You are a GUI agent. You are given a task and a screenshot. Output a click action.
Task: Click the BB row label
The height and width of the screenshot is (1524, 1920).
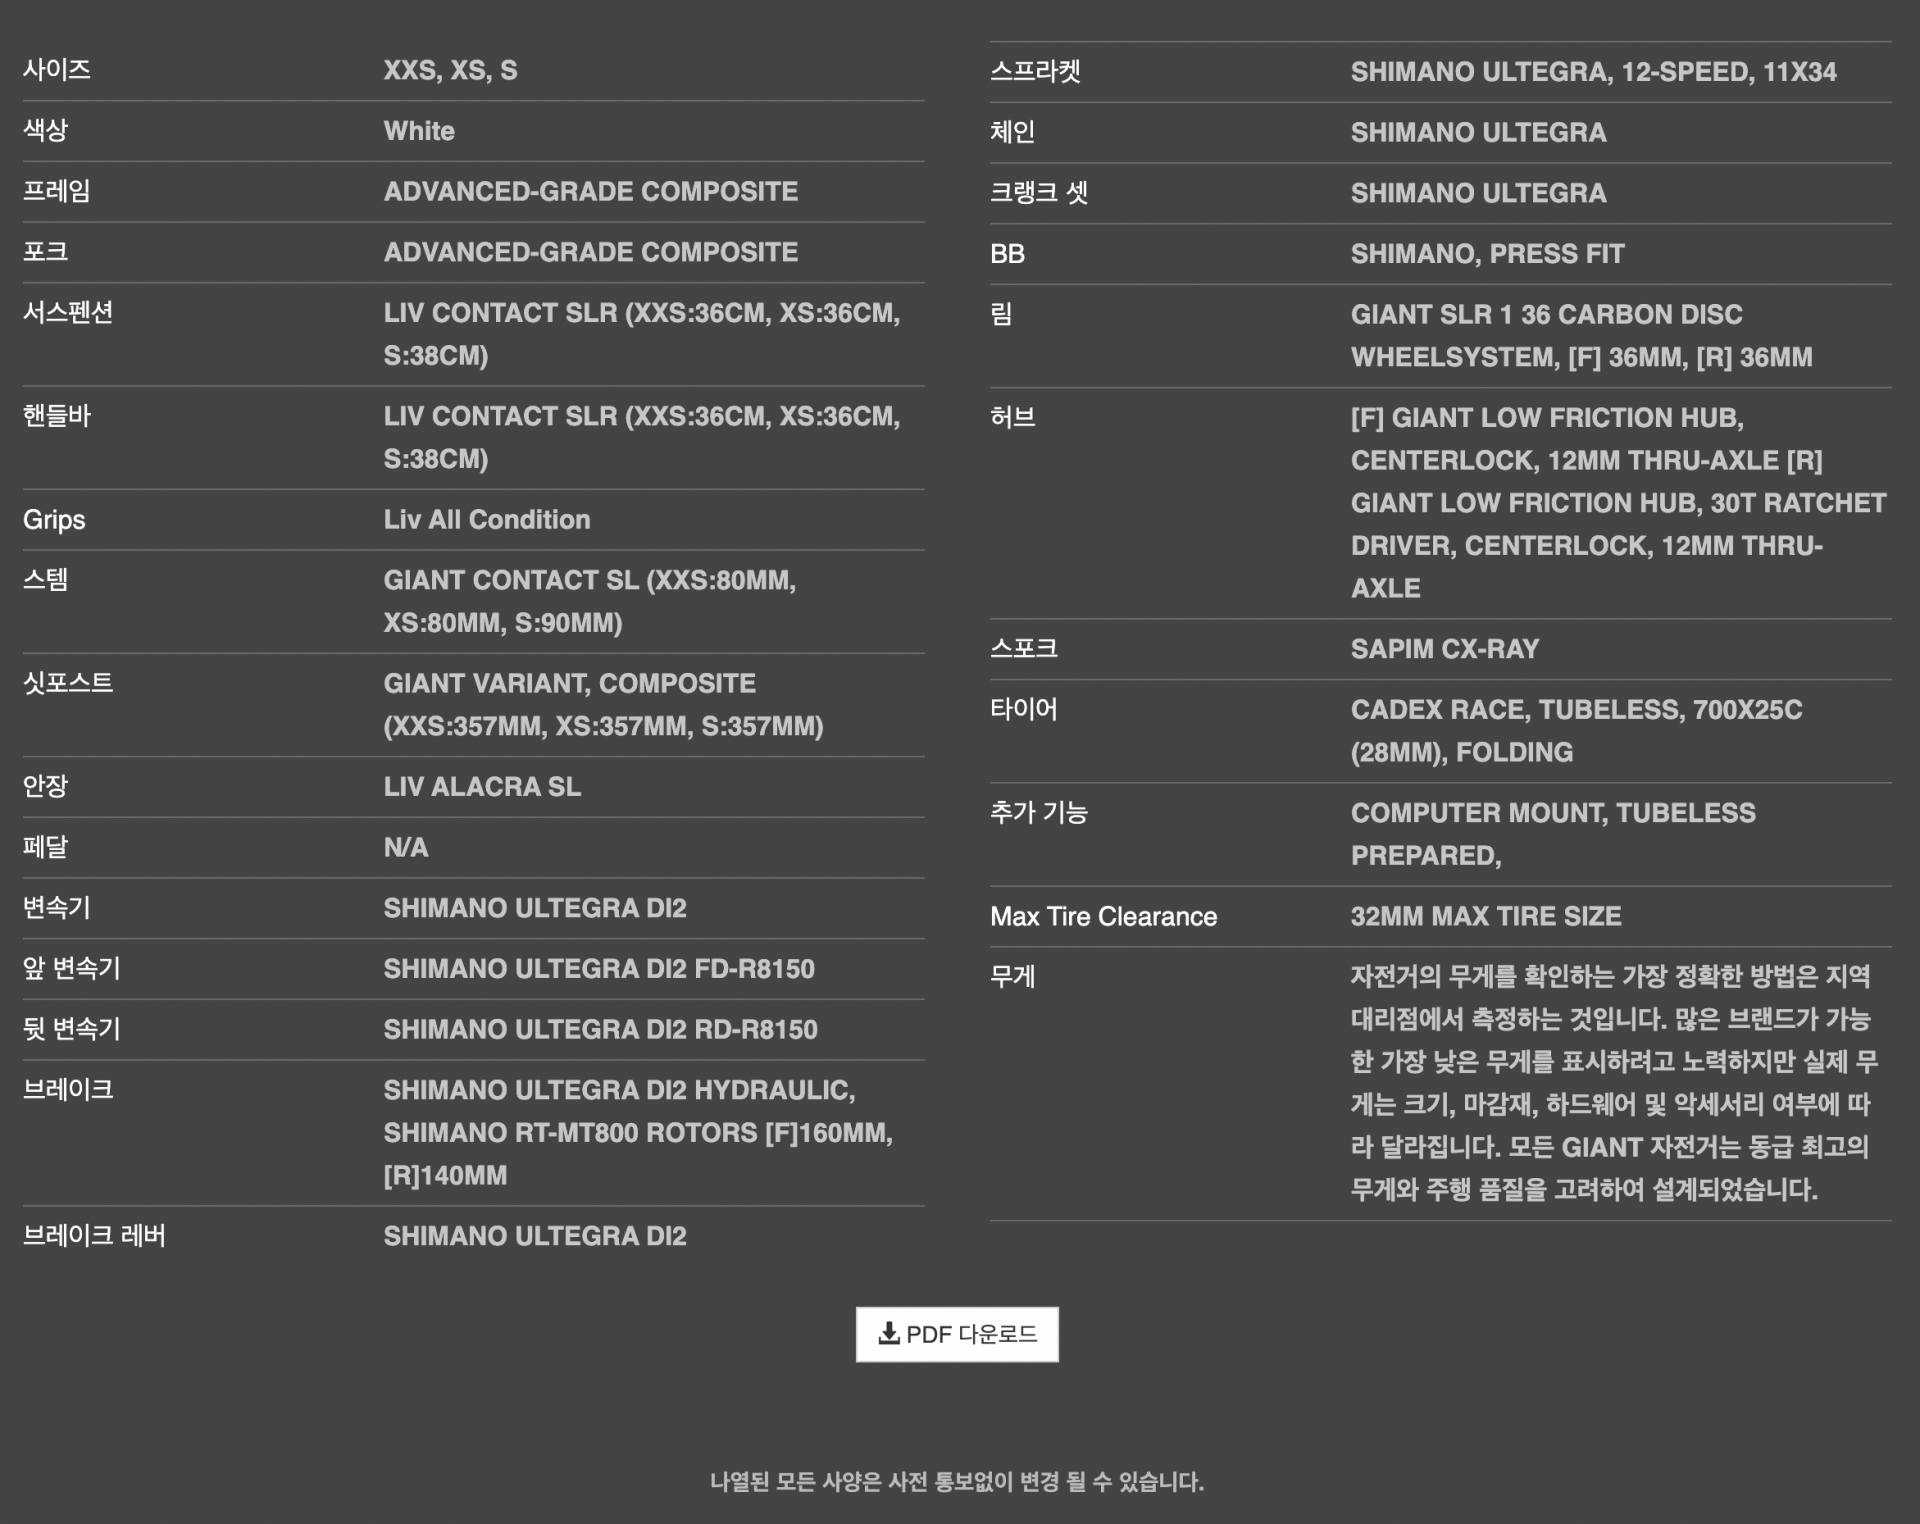1007,254
